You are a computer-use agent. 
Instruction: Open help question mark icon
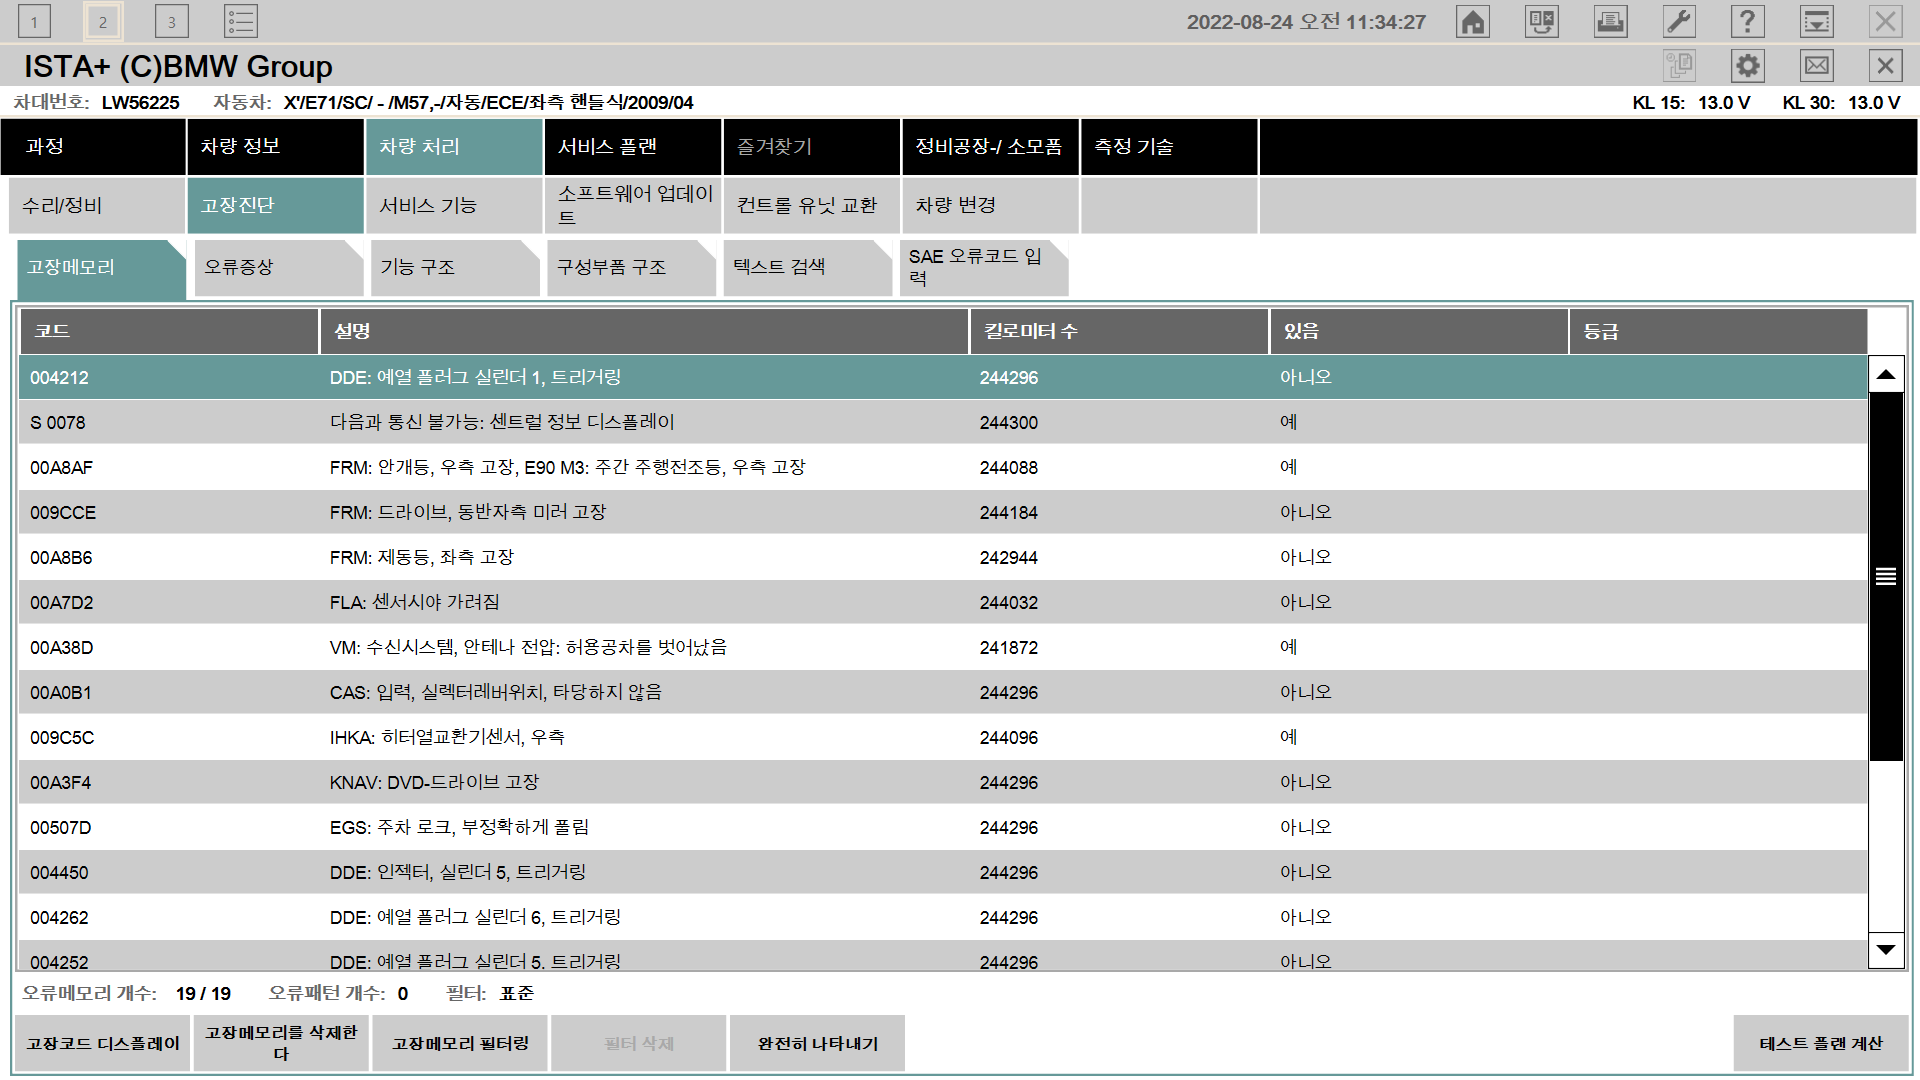click(1747, 22)
